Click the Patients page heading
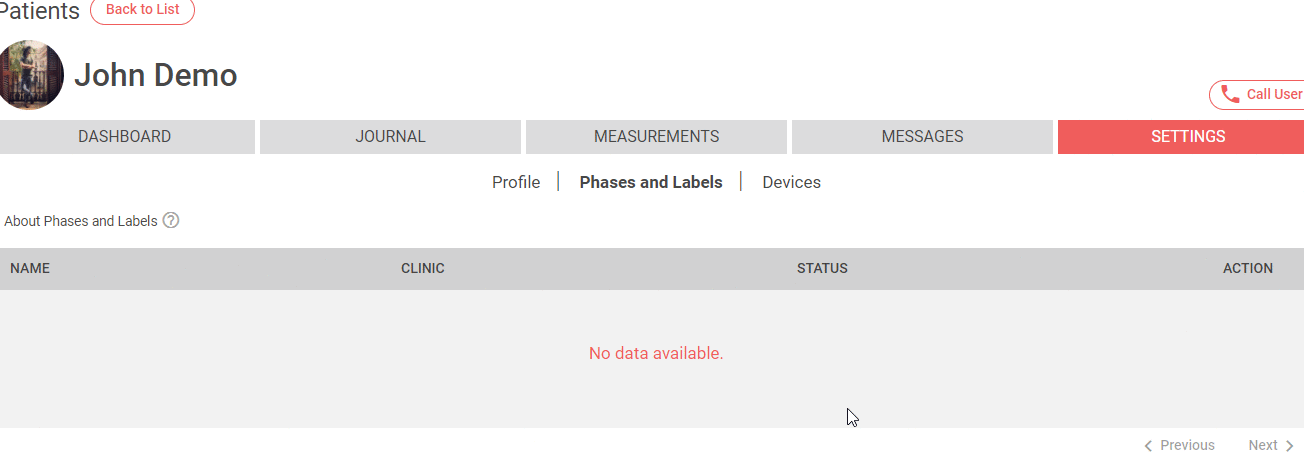 pos(39,11)
